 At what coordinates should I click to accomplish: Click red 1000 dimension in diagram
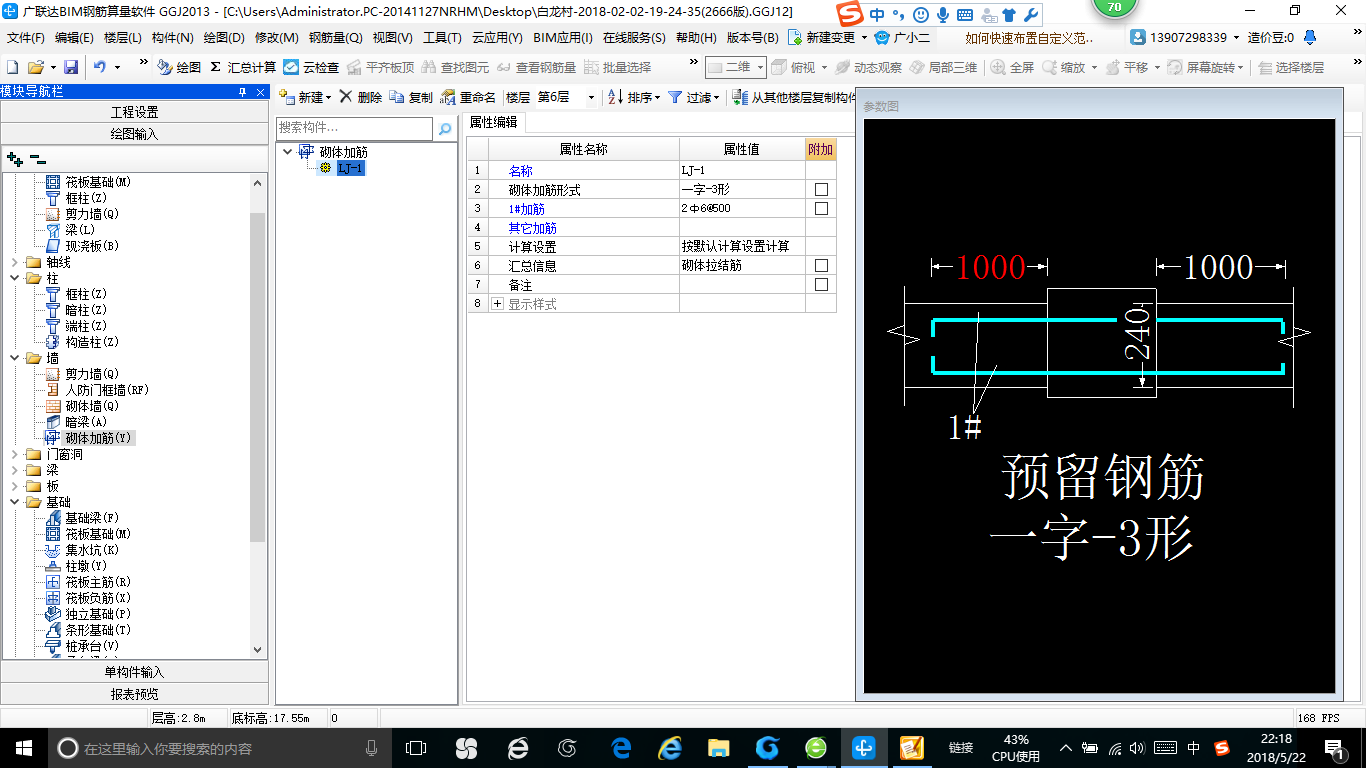990,267
